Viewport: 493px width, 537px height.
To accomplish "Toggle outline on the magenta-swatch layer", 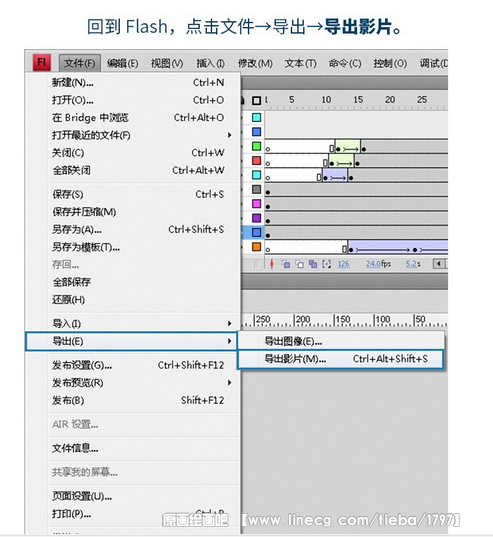I will tap(256, 204).
